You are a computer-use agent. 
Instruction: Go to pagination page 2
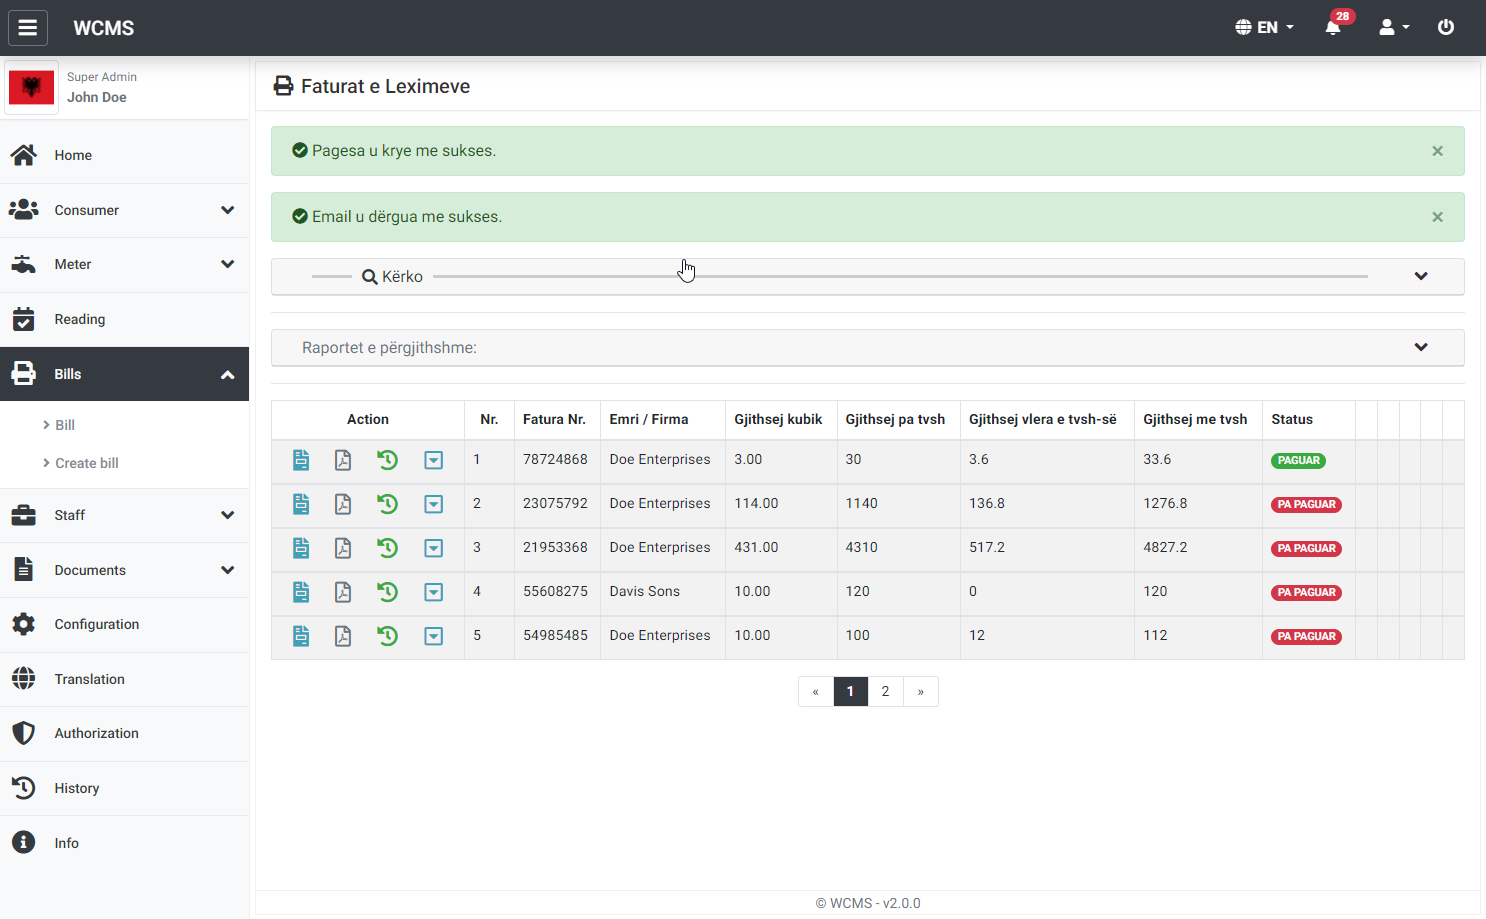[885, 692]
